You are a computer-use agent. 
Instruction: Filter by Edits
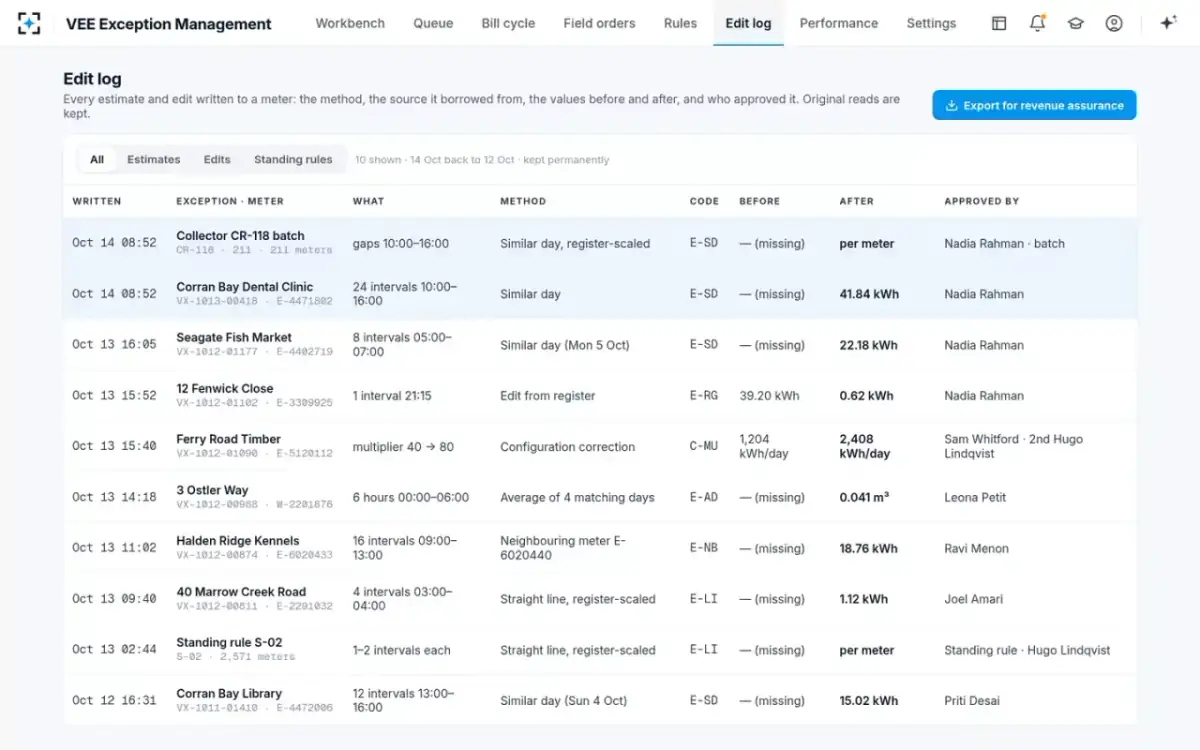217,159
